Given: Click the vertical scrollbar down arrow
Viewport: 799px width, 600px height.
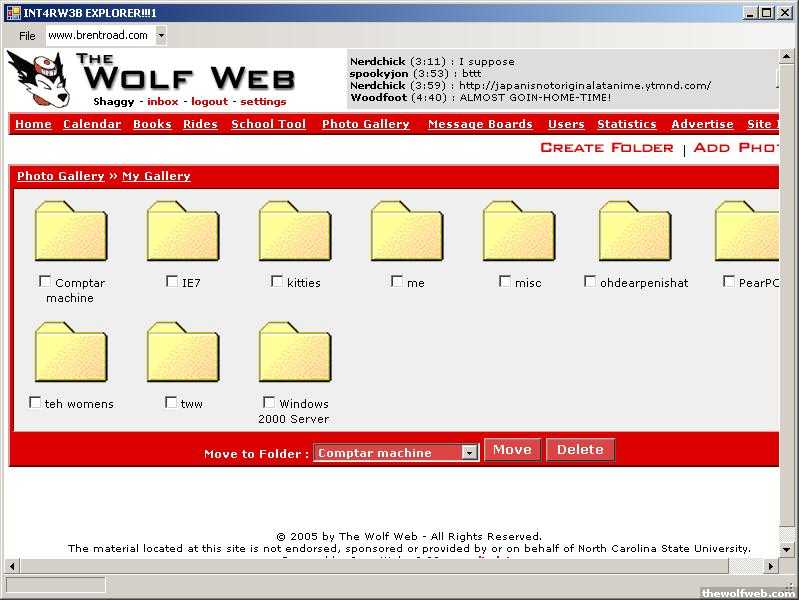Looking at the screenshot, I should click(787, 549).
